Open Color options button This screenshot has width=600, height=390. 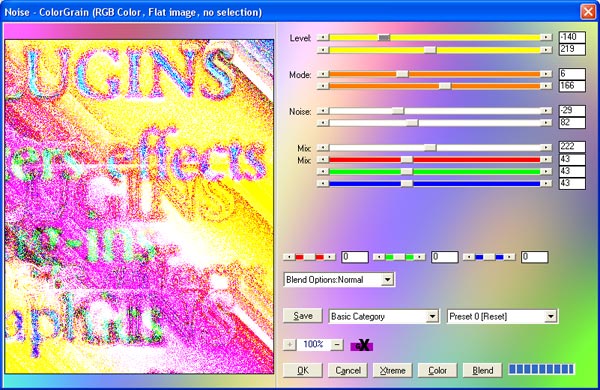437,370
